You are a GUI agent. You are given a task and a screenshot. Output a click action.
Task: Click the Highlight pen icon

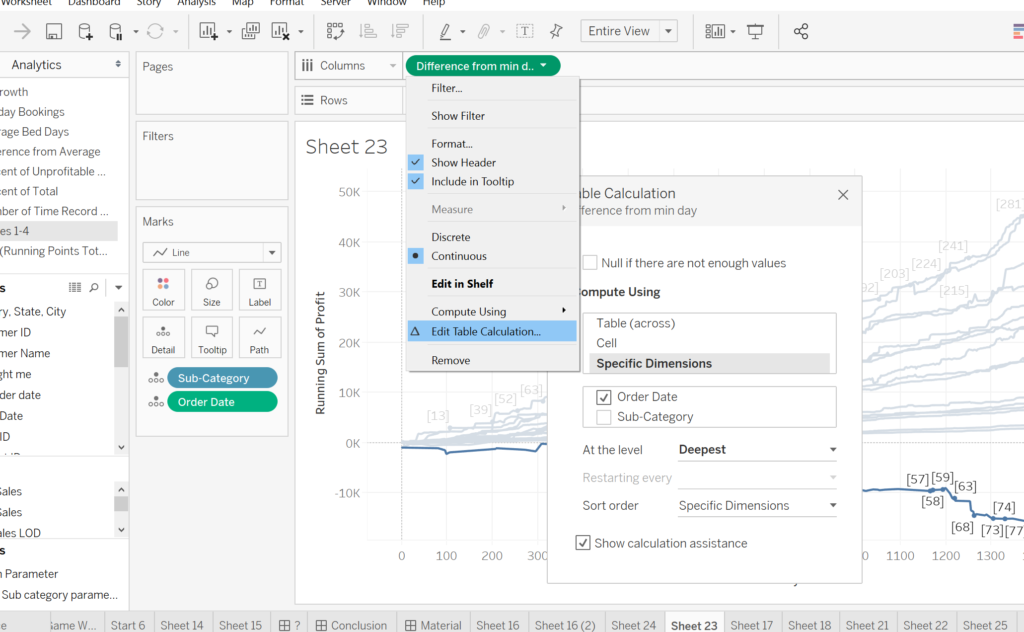pyautogui.click(x=445, y=31)
